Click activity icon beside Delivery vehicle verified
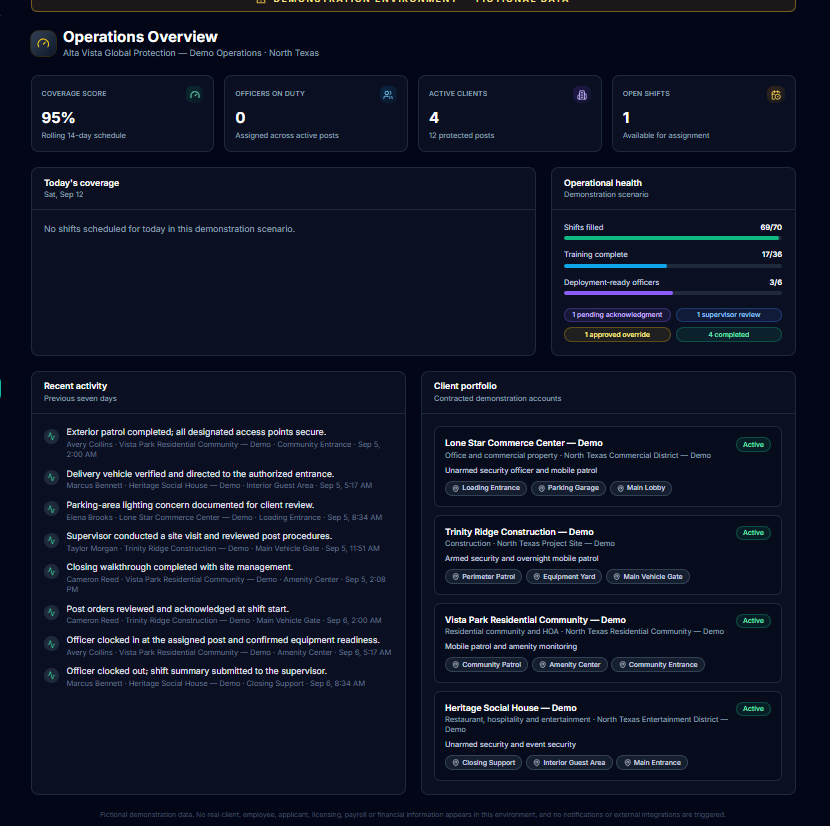Image resolution: width=830 pixels, height=826 pixels. pos(51,478)
